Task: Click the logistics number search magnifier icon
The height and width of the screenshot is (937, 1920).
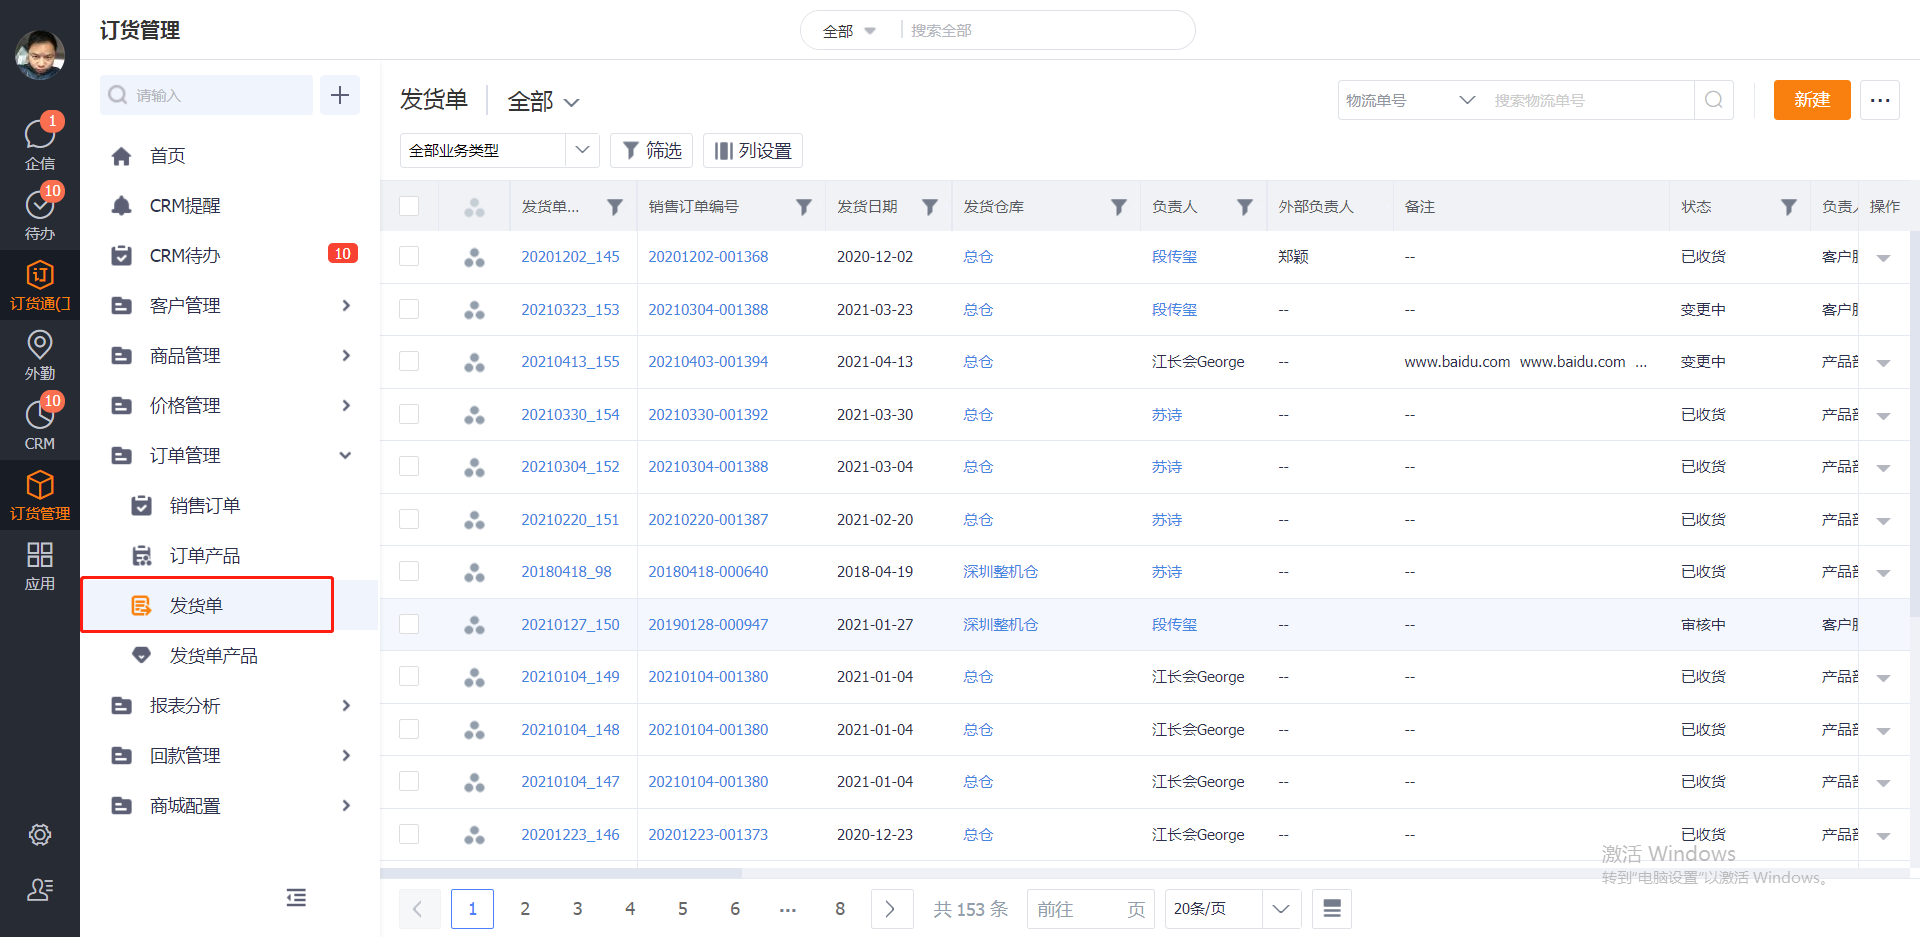Action: 1714,100
